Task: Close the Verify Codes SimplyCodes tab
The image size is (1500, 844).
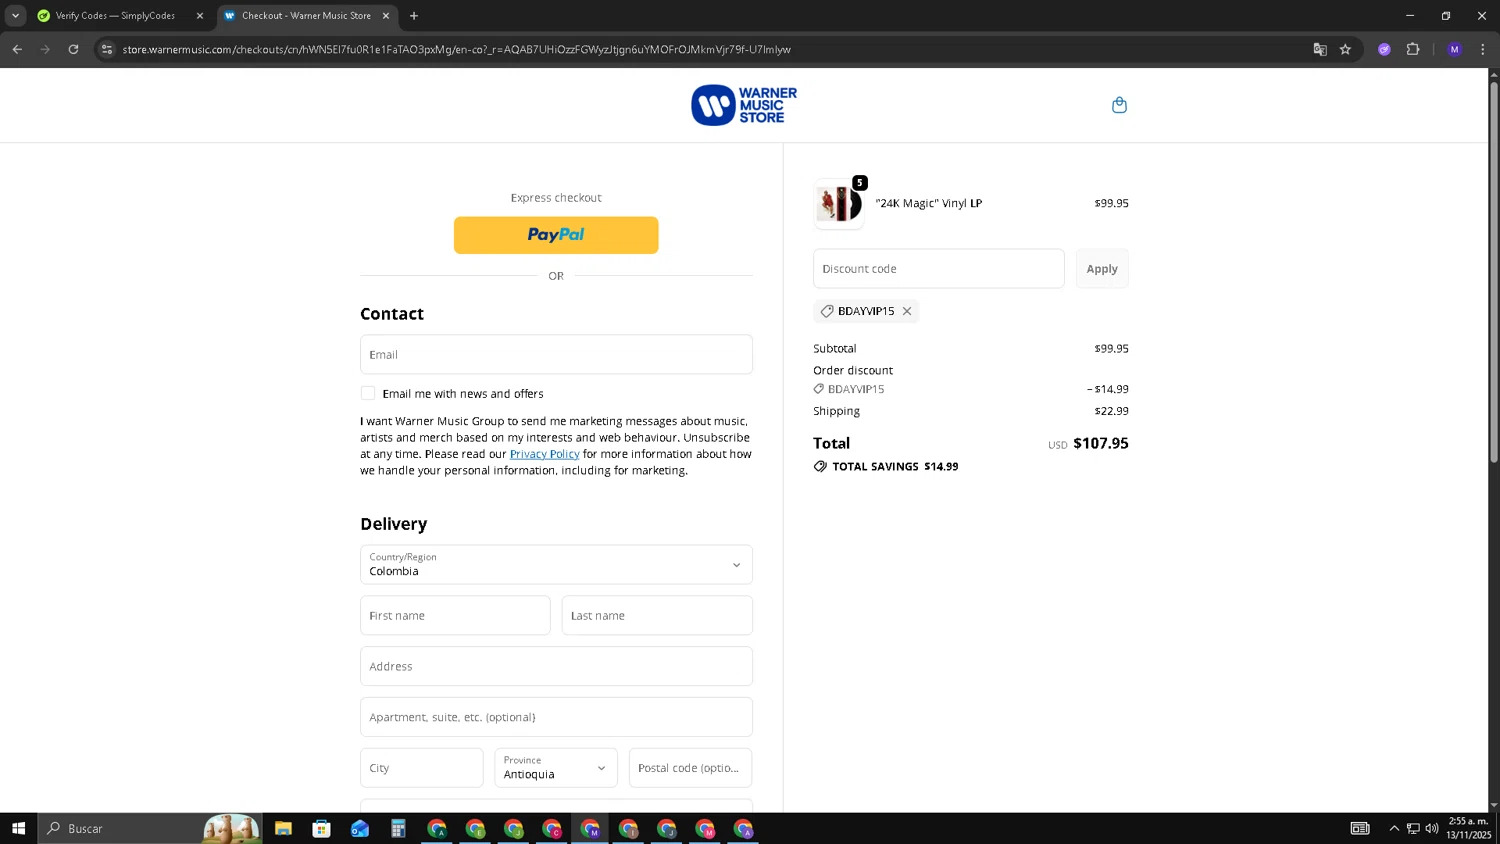Action: point(199,16)
